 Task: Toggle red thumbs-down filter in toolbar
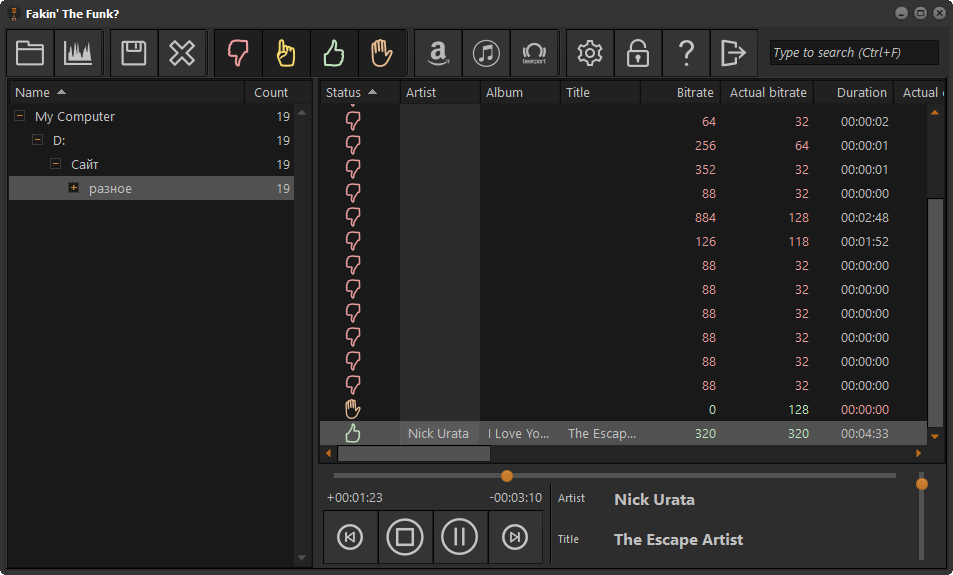tap(238, 53)
